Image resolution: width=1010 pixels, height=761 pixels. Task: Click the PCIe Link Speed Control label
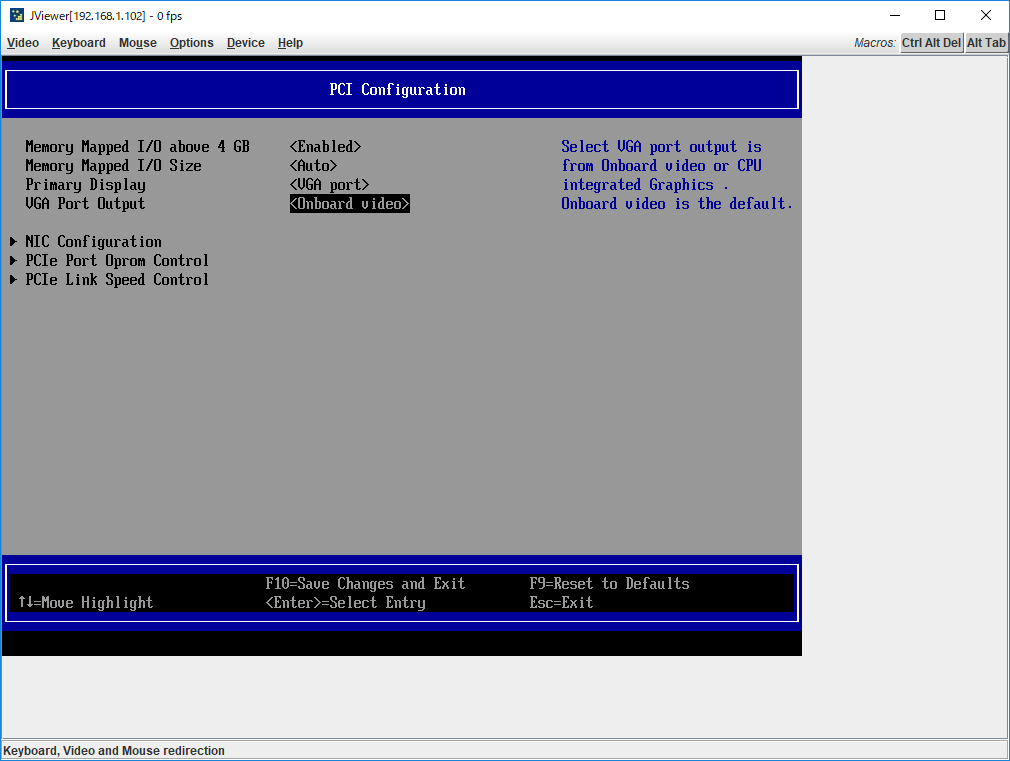[117, 280]
